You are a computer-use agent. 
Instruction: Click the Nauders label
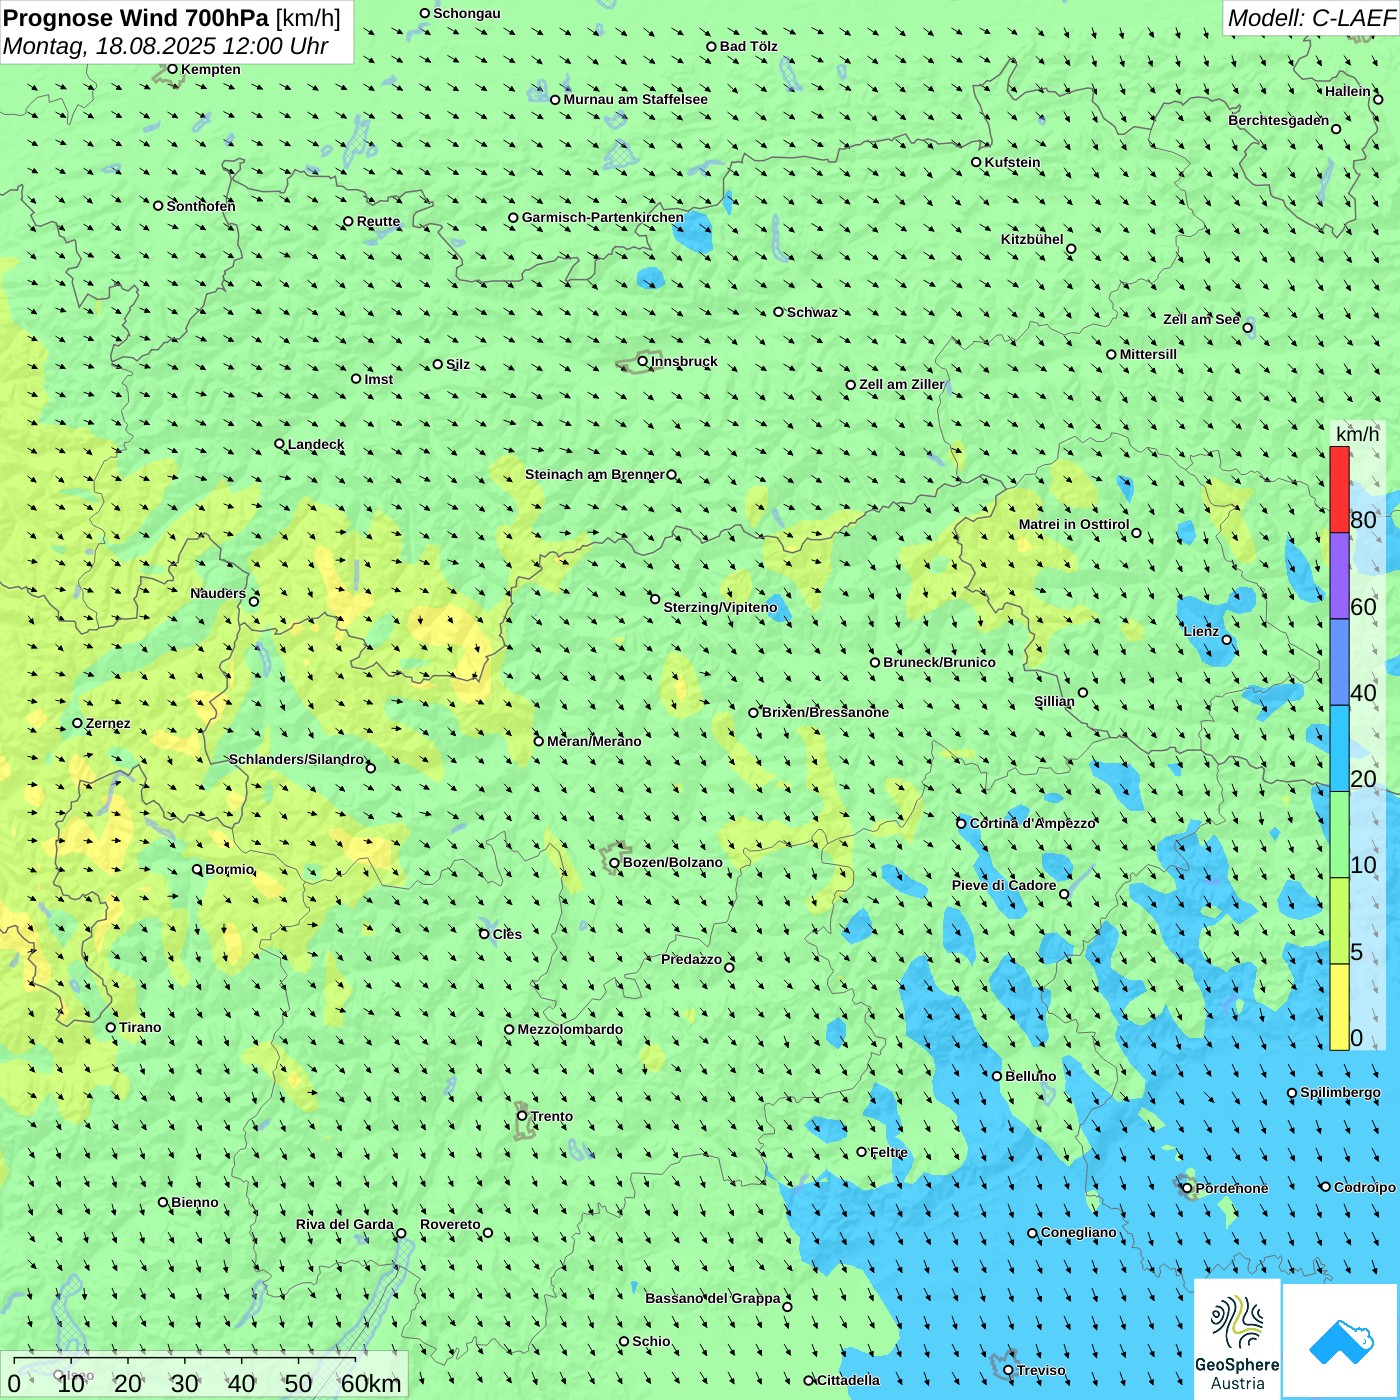click(218, 593)
